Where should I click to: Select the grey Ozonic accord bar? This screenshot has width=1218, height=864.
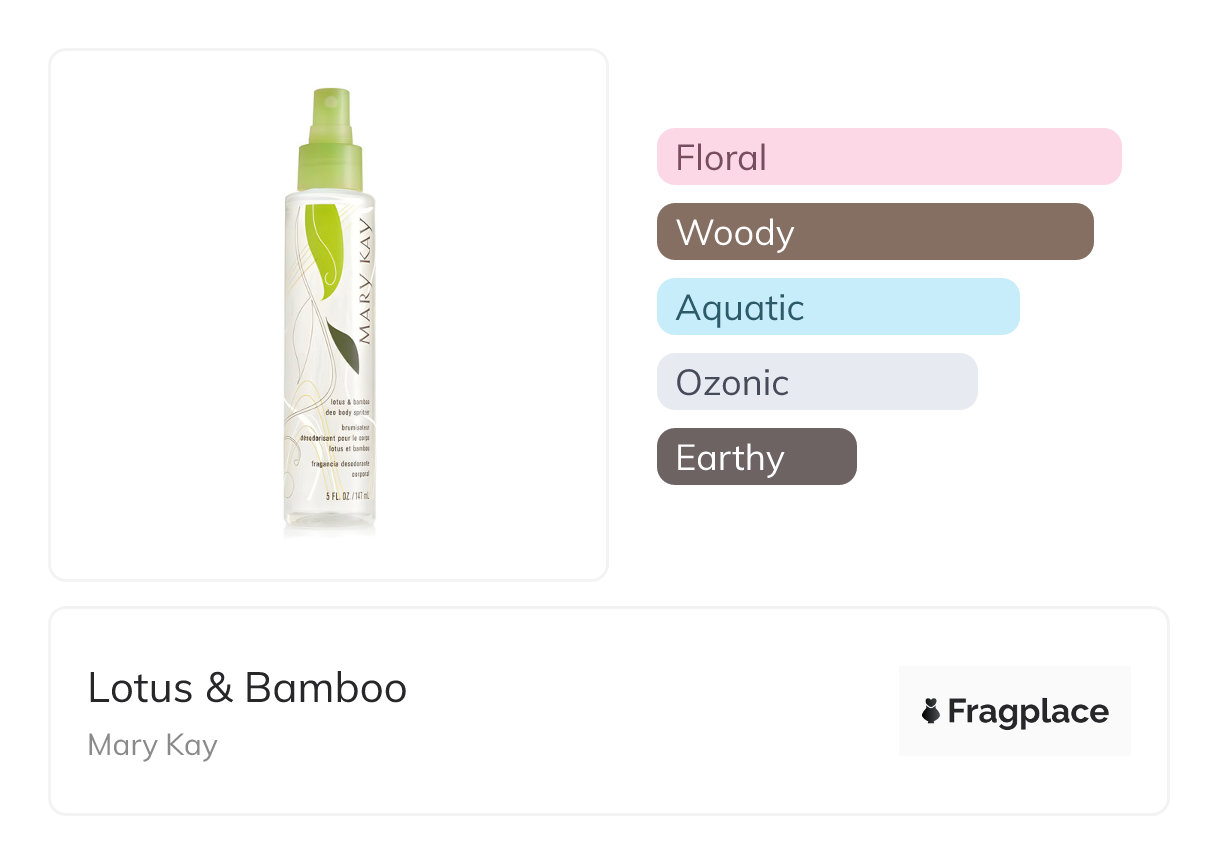816,382
